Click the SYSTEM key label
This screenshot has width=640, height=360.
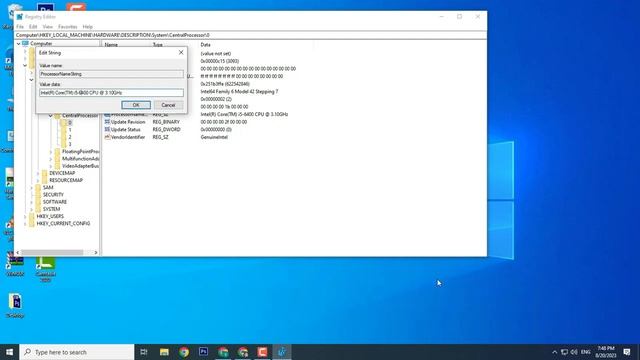tap(51, 209)
